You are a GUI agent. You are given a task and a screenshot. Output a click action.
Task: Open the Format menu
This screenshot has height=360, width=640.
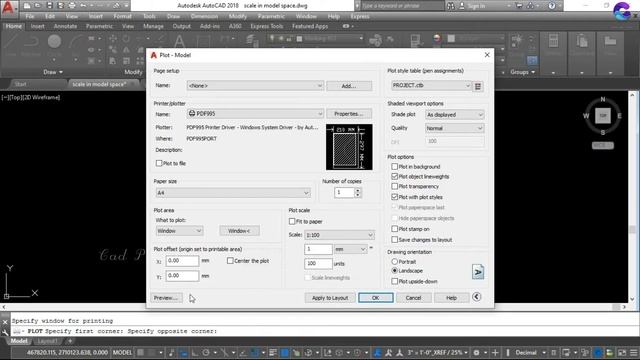[122, 16]
